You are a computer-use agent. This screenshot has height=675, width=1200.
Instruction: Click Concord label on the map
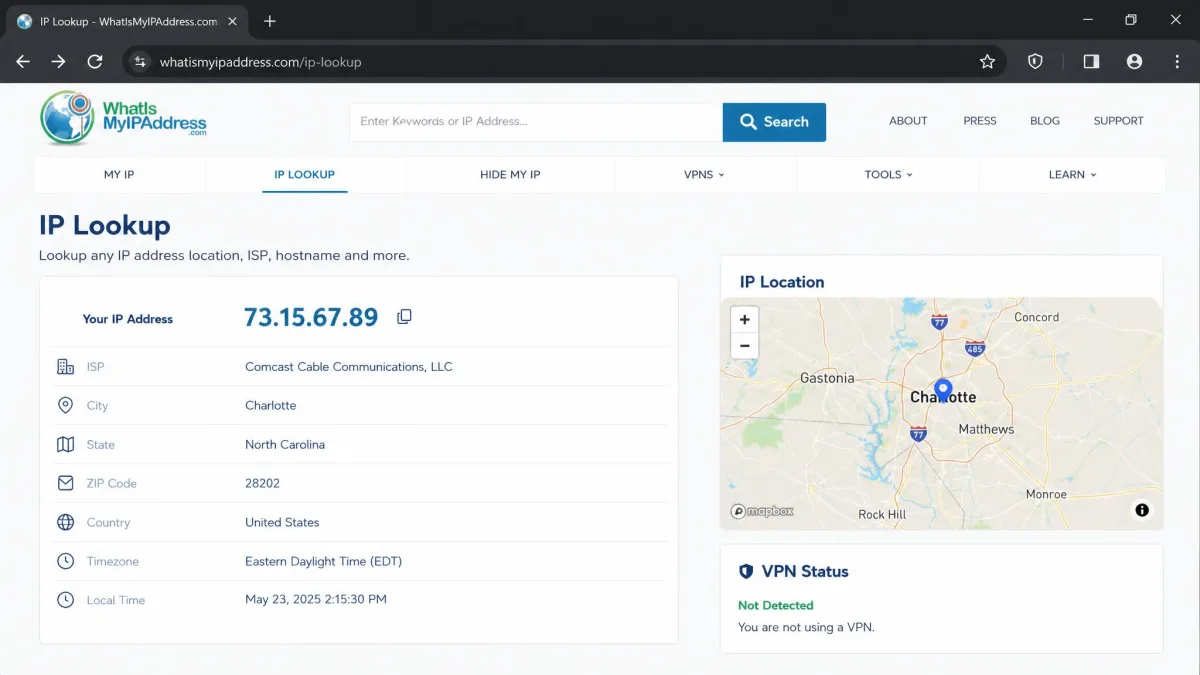pos(1037,317)
